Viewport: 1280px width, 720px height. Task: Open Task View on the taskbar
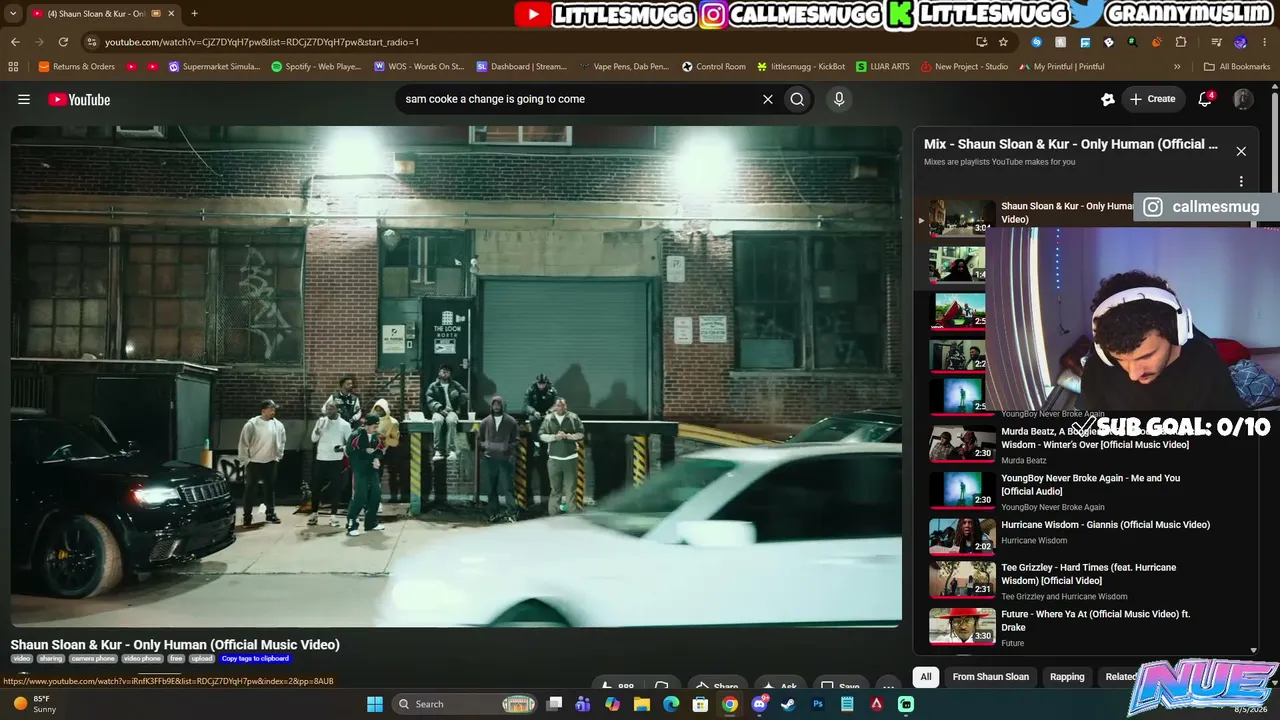[x=555, y=704]
